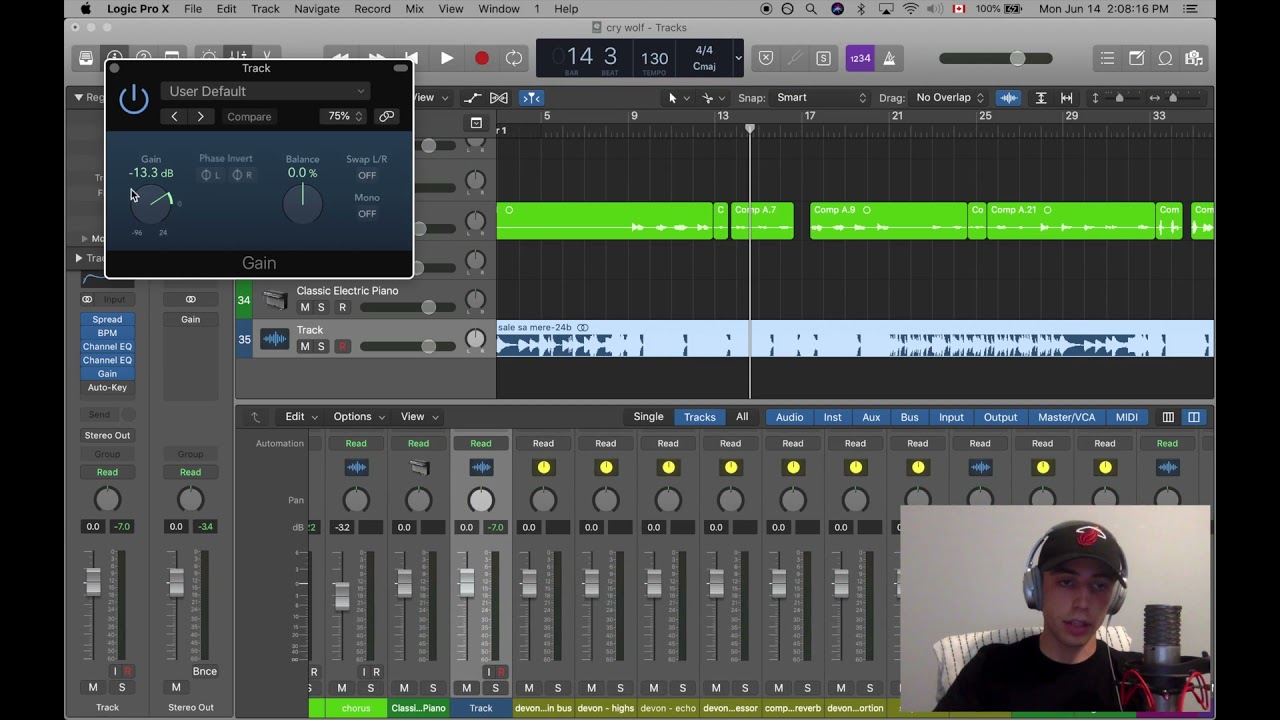This screenshot has width=1280, height=720.
Task: Click the Bnce bounce button
Action: coord(205,672)
